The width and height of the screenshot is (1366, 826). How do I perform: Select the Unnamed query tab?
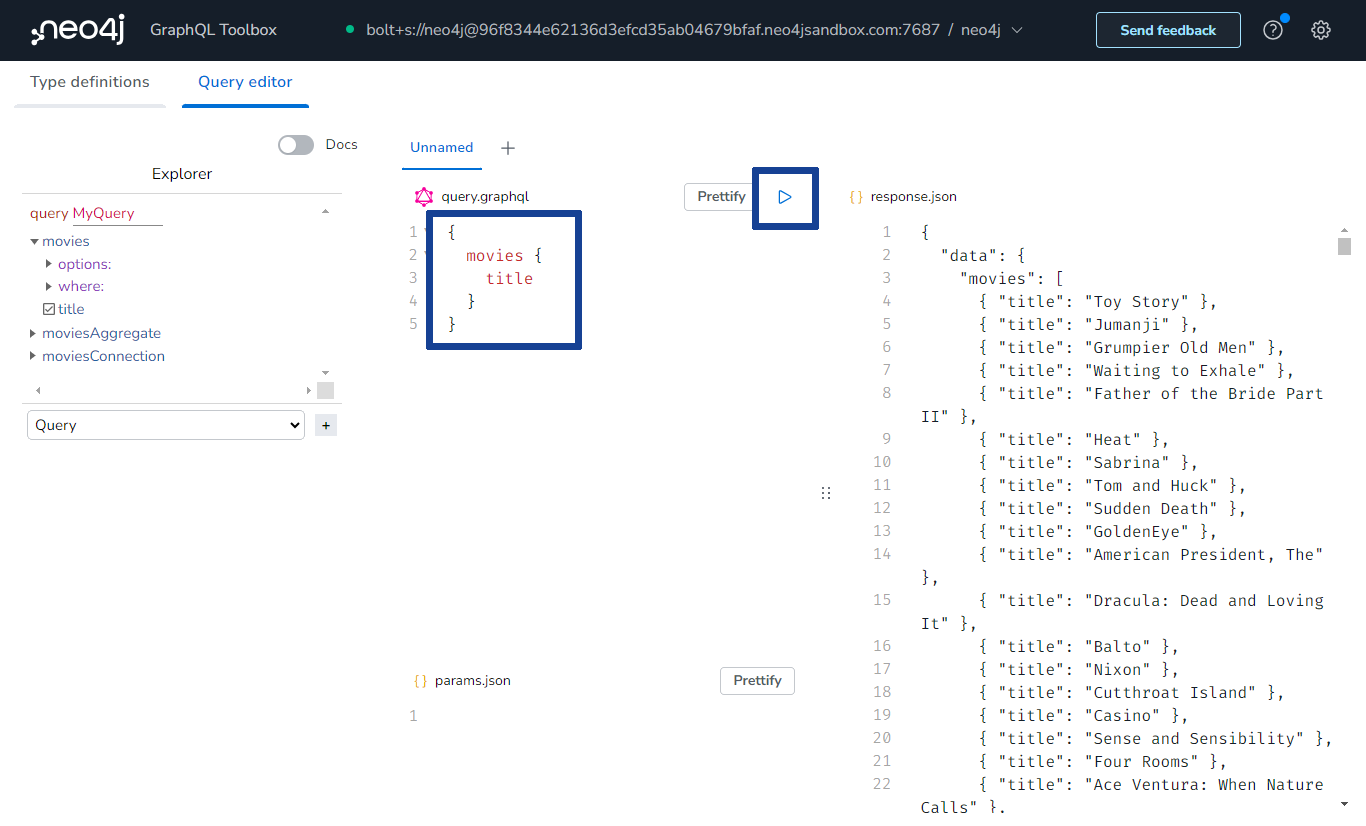pos(441,147)
